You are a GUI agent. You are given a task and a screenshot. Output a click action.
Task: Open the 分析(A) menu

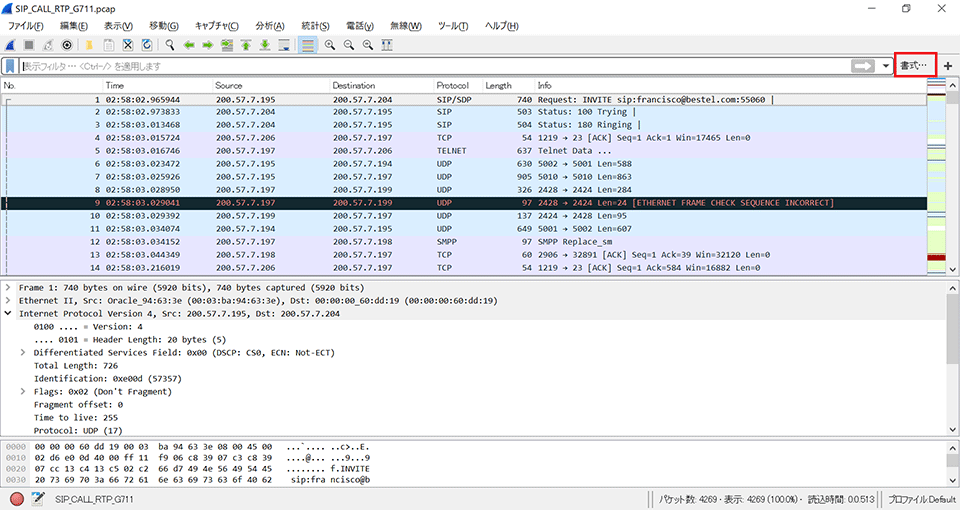click(x=269, y=26)
